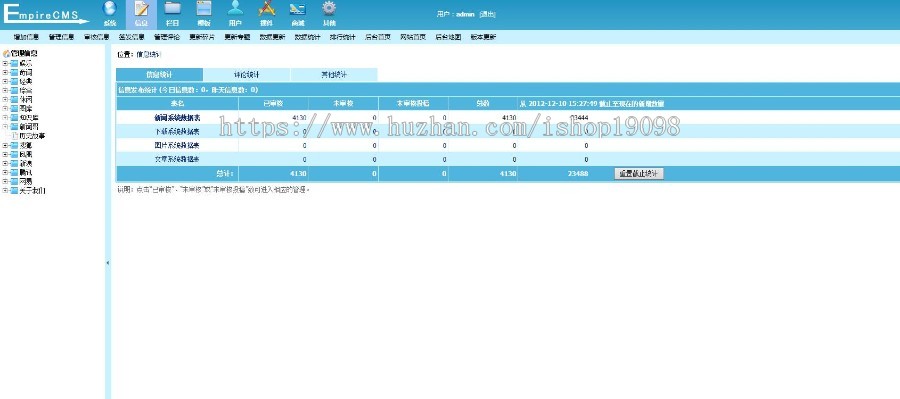Open 更新碎片 in the submenu bar
The image size is (900, 399).
pos(202,37)
